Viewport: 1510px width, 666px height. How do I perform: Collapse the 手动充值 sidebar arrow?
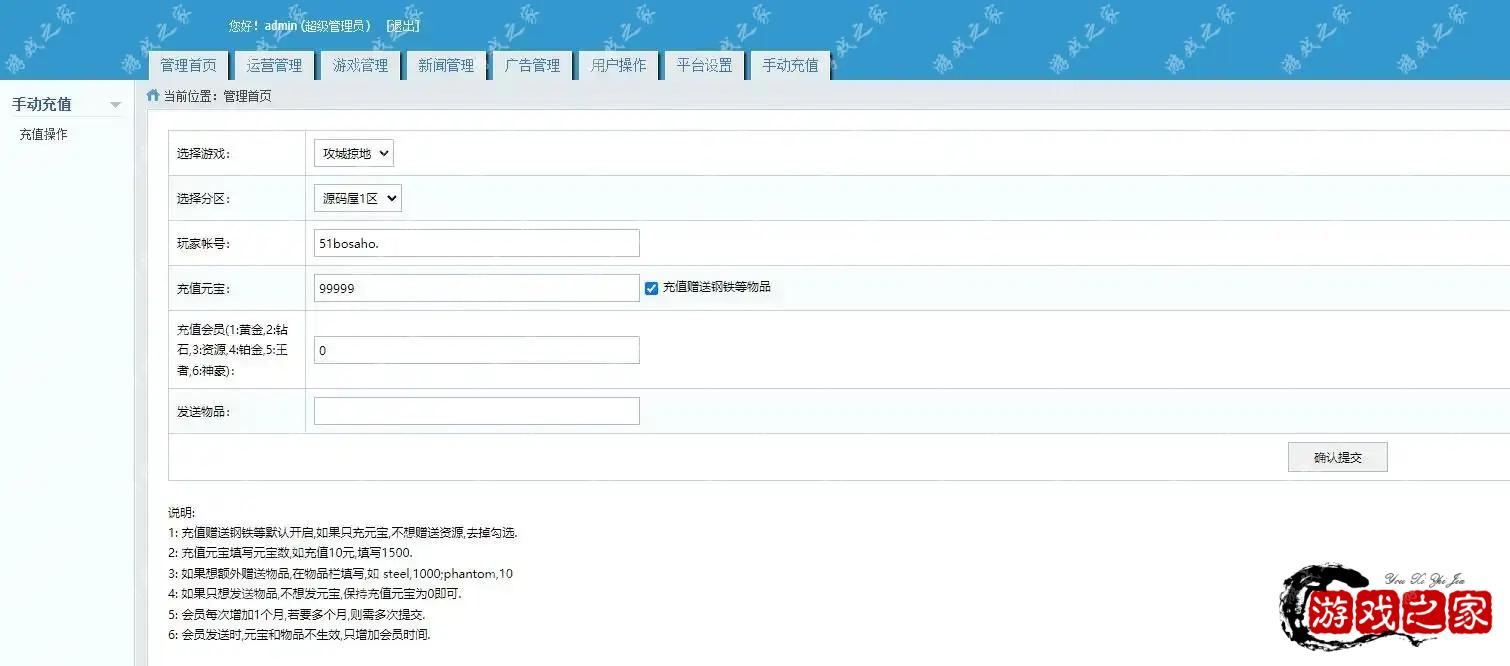point(116,105)
